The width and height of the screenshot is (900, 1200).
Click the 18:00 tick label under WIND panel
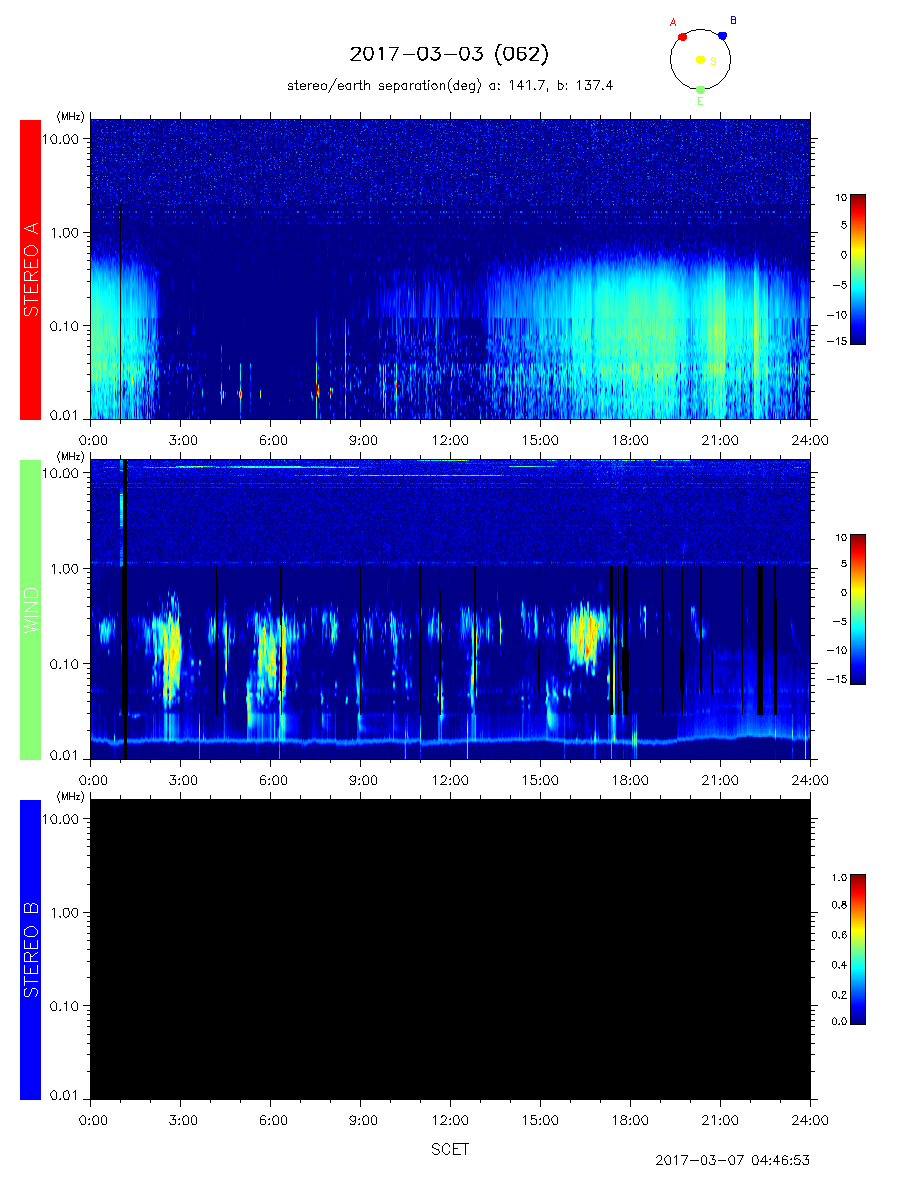pos(630,779)
